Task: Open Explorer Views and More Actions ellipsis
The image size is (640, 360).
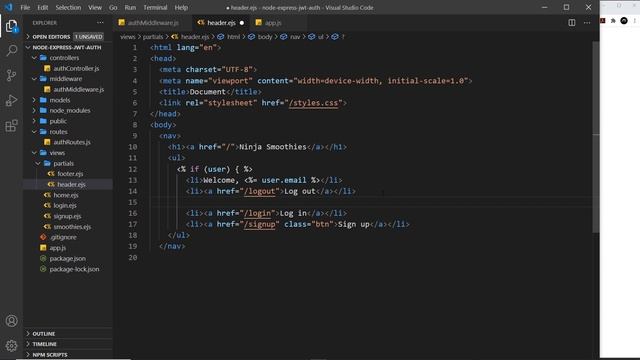Action: coord(100,23)
